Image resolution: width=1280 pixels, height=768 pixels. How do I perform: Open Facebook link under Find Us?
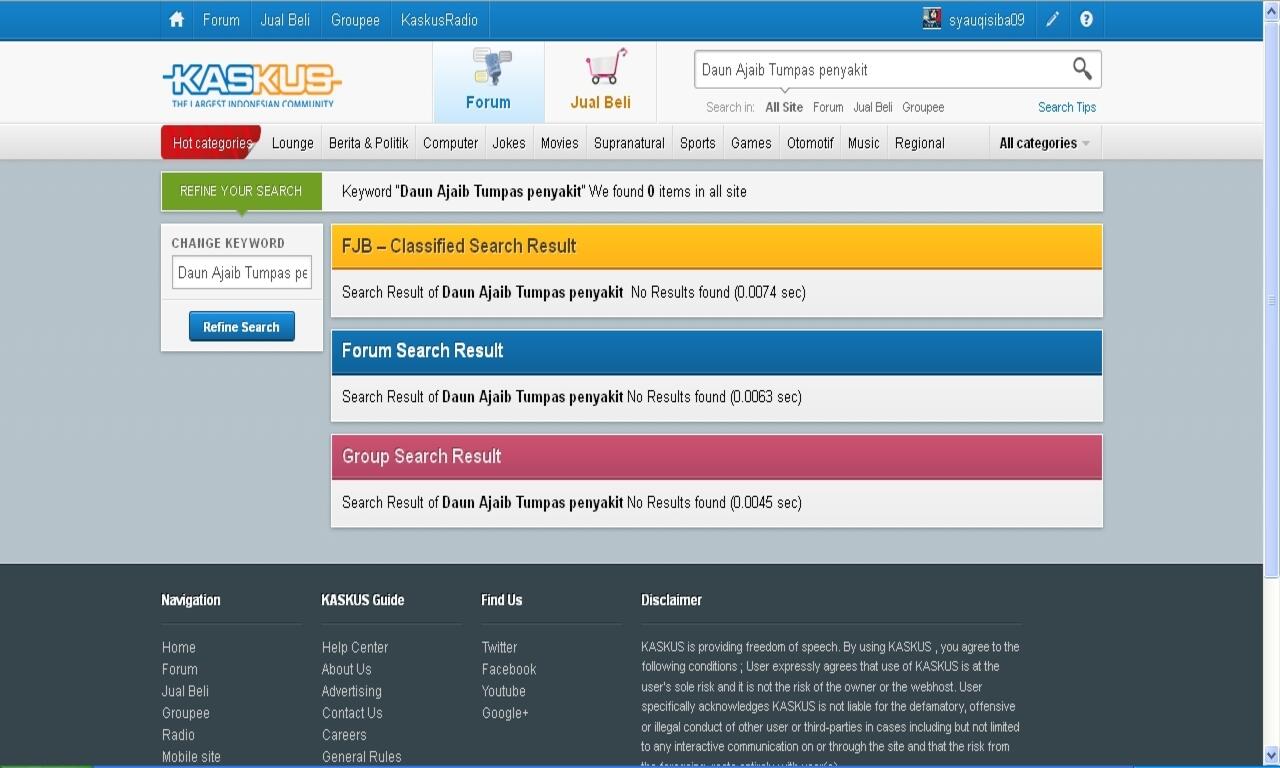click(x=509, y=669)
